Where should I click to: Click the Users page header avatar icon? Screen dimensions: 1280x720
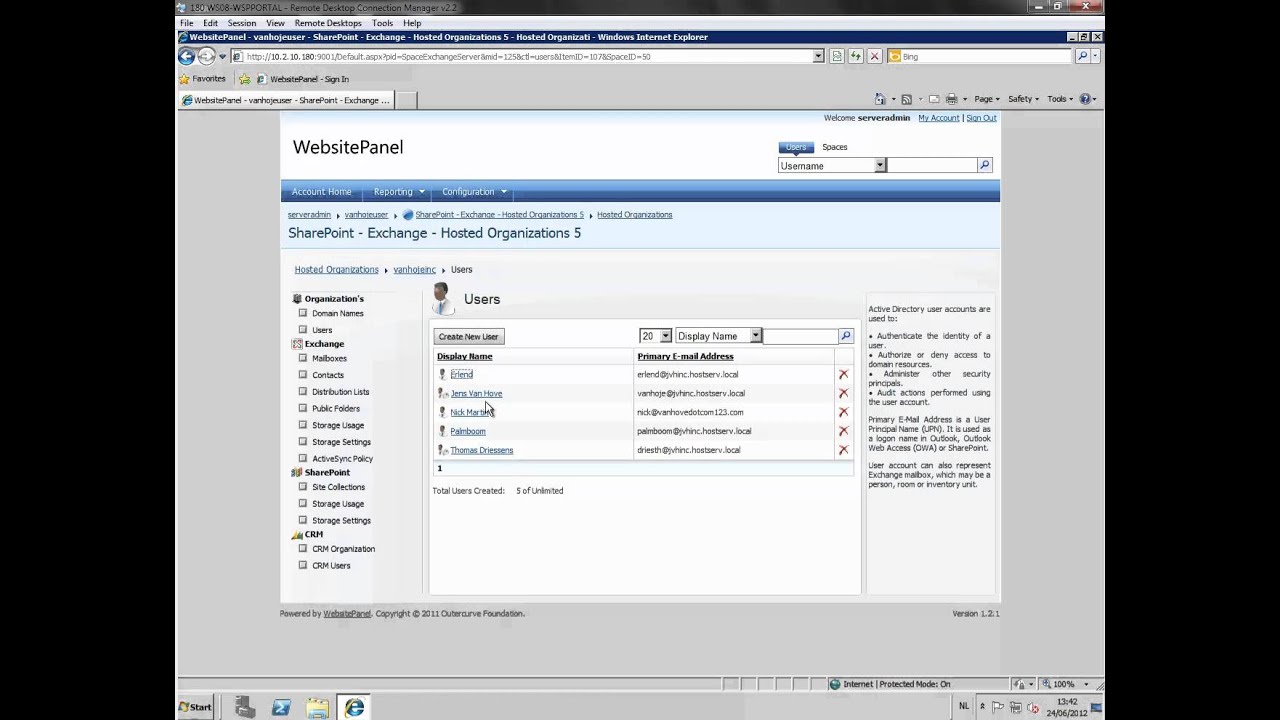click(x=441, y=298)
